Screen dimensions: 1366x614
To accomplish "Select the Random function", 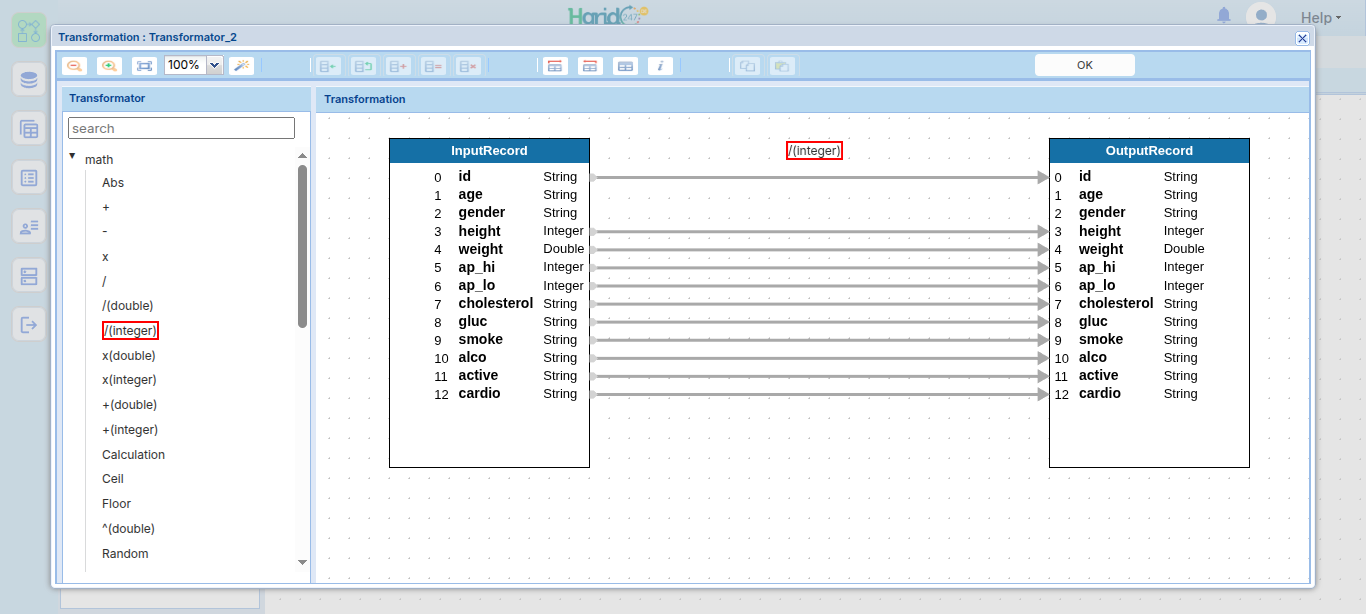I will (125, 554).
